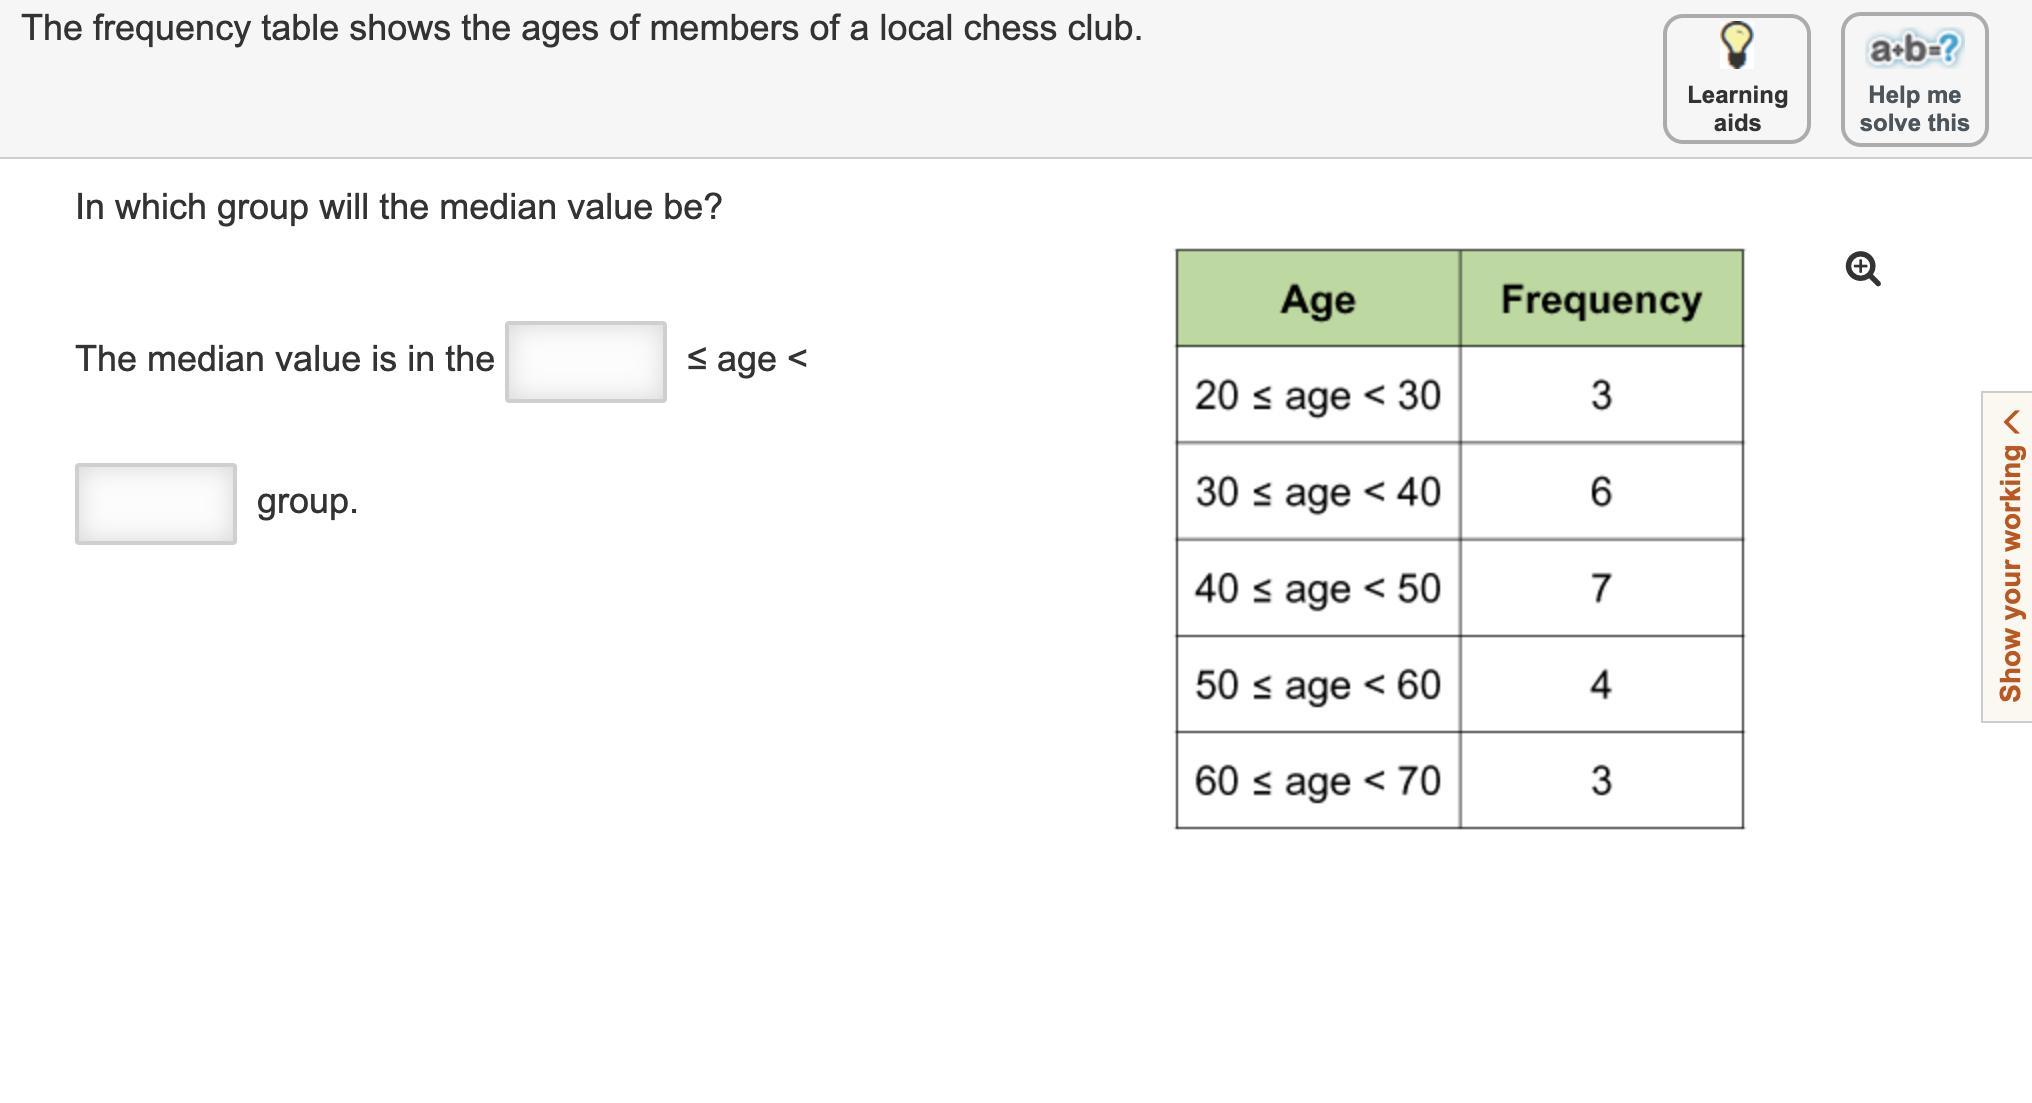Click the '20 ≤ age < 30' cell

1318,395
